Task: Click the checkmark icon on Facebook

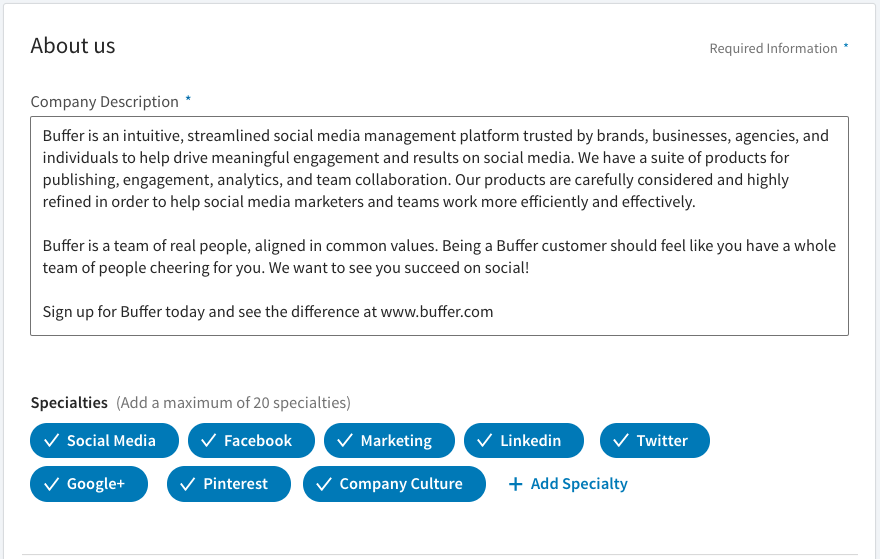Action: 208,441
